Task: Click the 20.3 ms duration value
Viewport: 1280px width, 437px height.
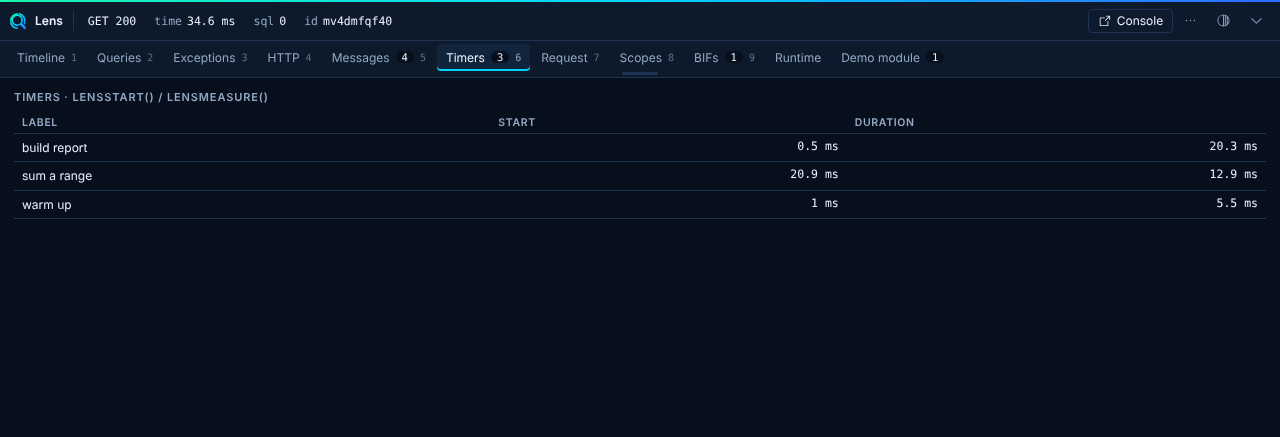Action: (1233, 147)
